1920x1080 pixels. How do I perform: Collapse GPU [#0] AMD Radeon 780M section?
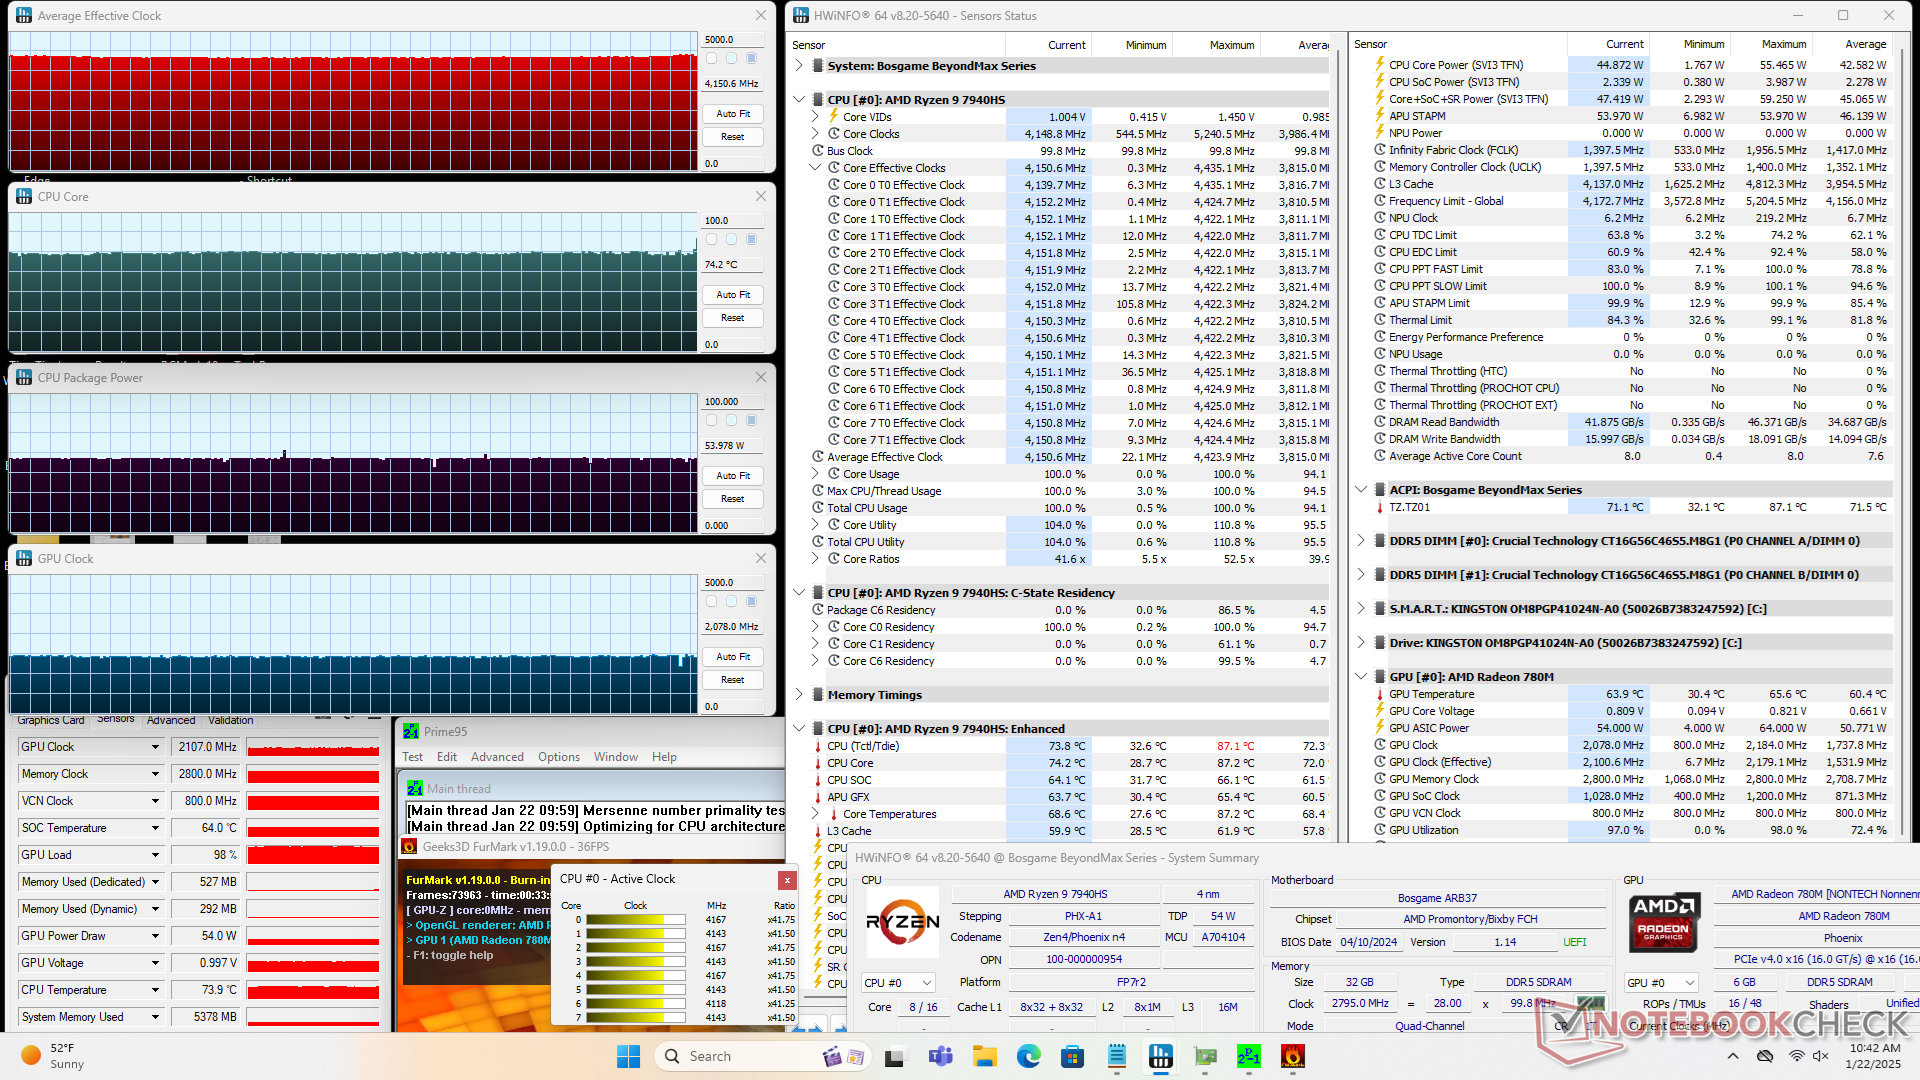(1360, 677)
